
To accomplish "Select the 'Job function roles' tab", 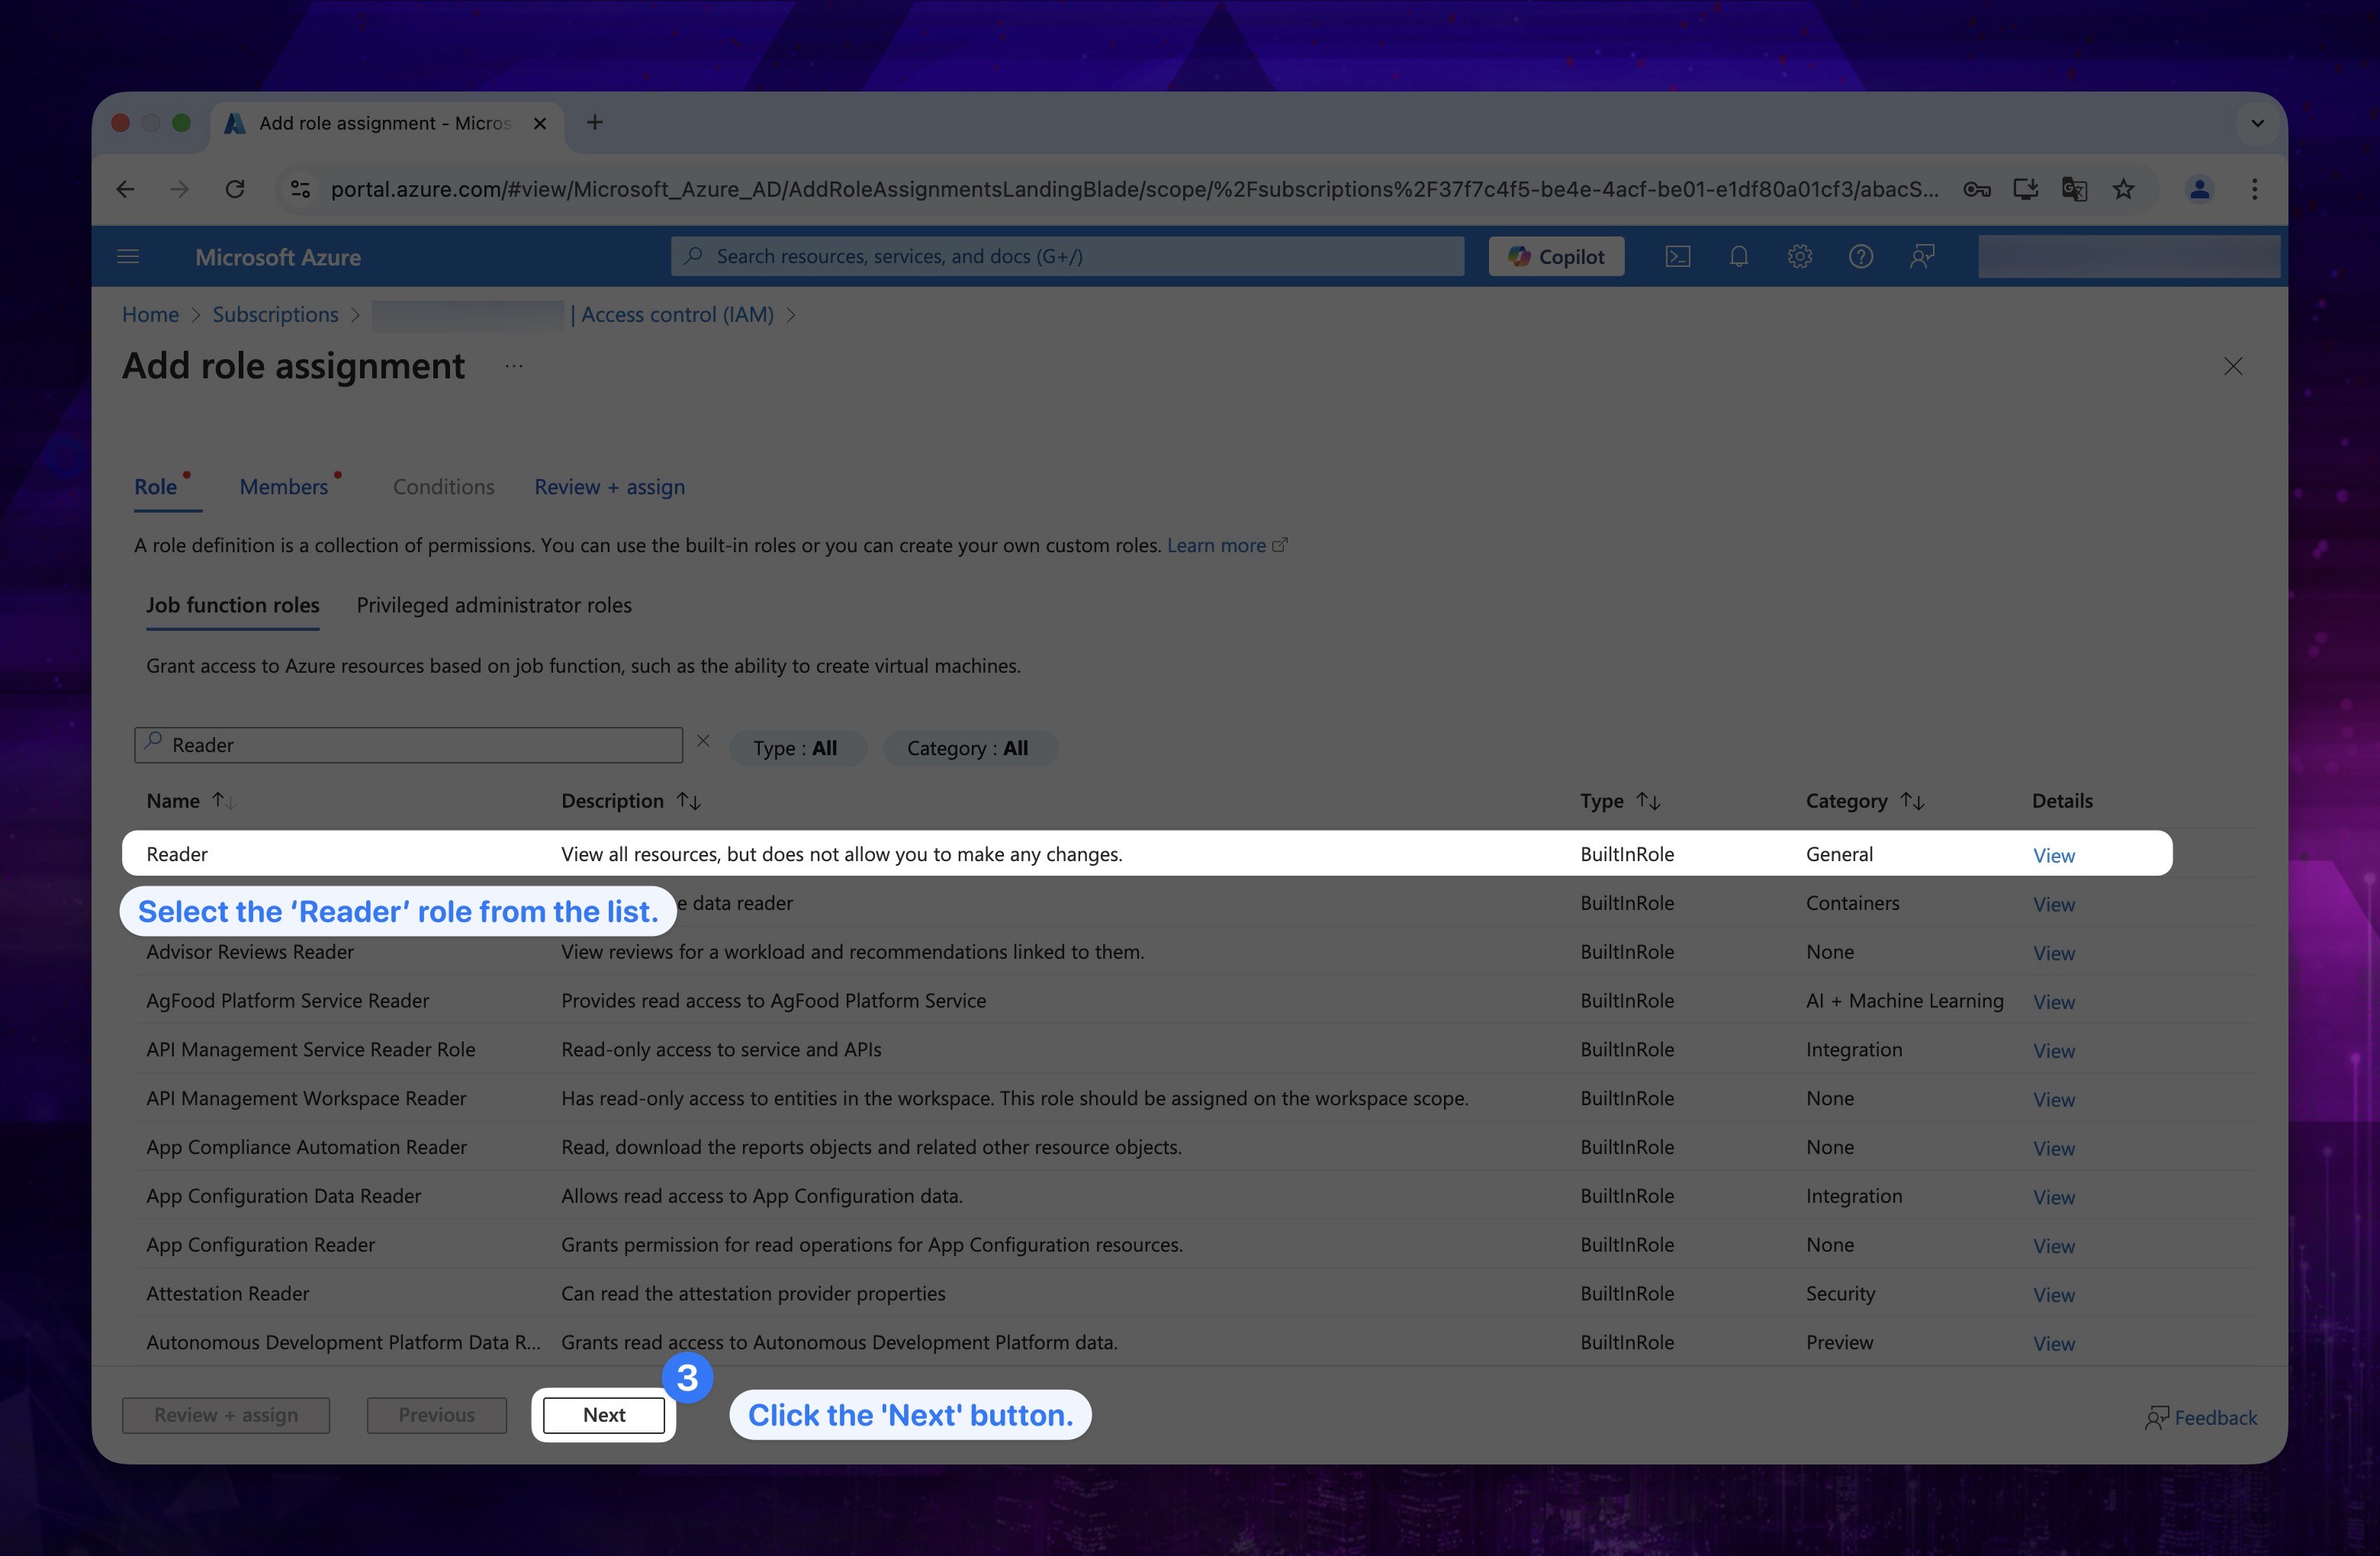I will pos(233,604).
